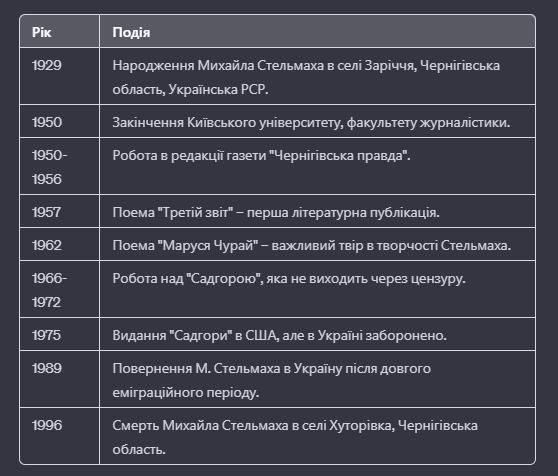This screenshot has height=476, width=558.
Task: Click the "Чернігівська правда" newspaper event
Action: pyautogui.click(x=261, y=156)
